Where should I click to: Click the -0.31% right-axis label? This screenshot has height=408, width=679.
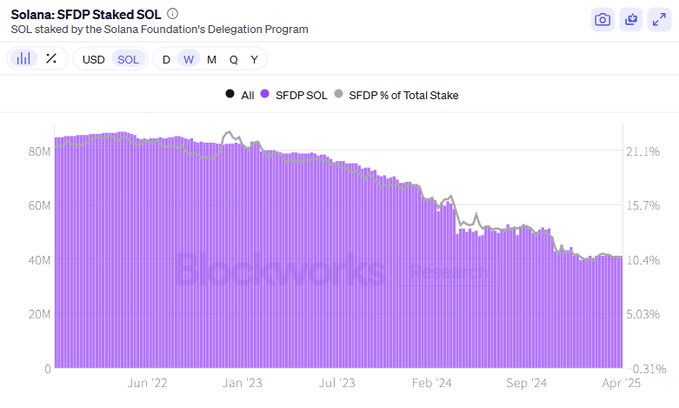pyautogui.click(x=647, y=369)
